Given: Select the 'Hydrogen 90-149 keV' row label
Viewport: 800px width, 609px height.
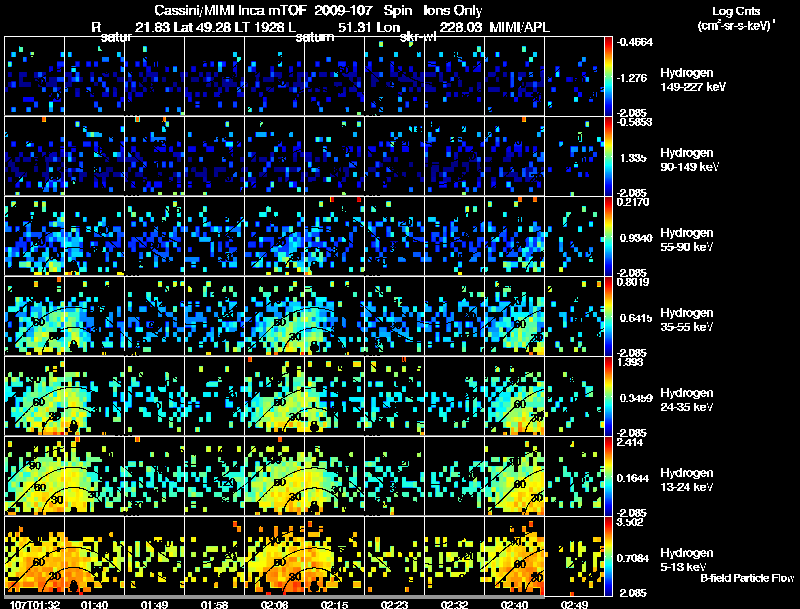Looking at the screenshot, I should (689, 160).
